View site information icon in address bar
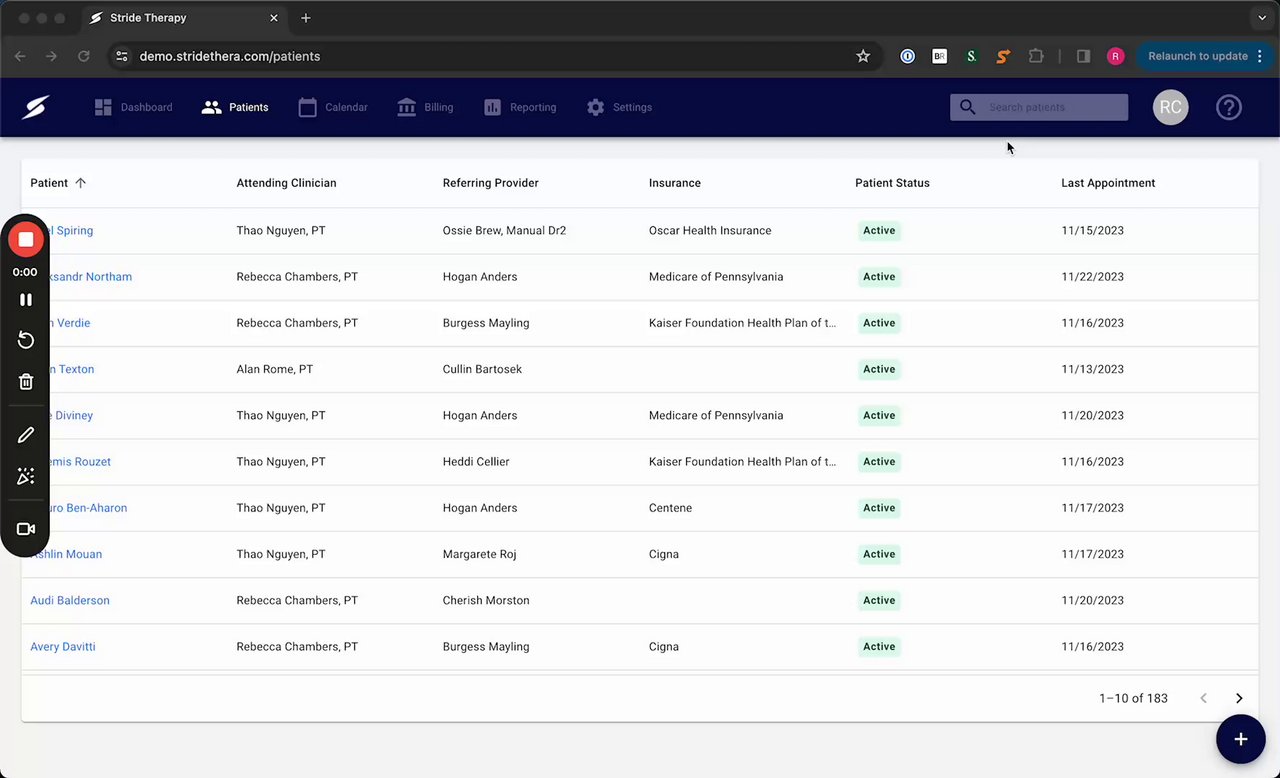The width and height of the screenshot is (1280, 778). point(122,56)
